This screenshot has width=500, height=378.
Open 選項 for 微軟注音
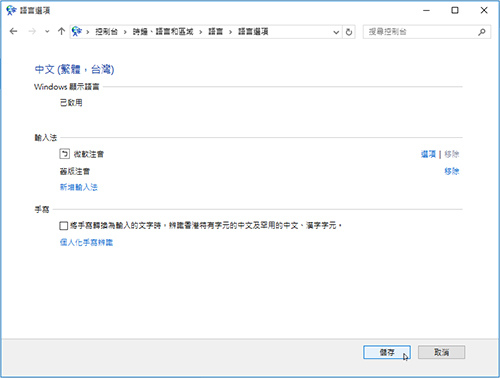428,154
